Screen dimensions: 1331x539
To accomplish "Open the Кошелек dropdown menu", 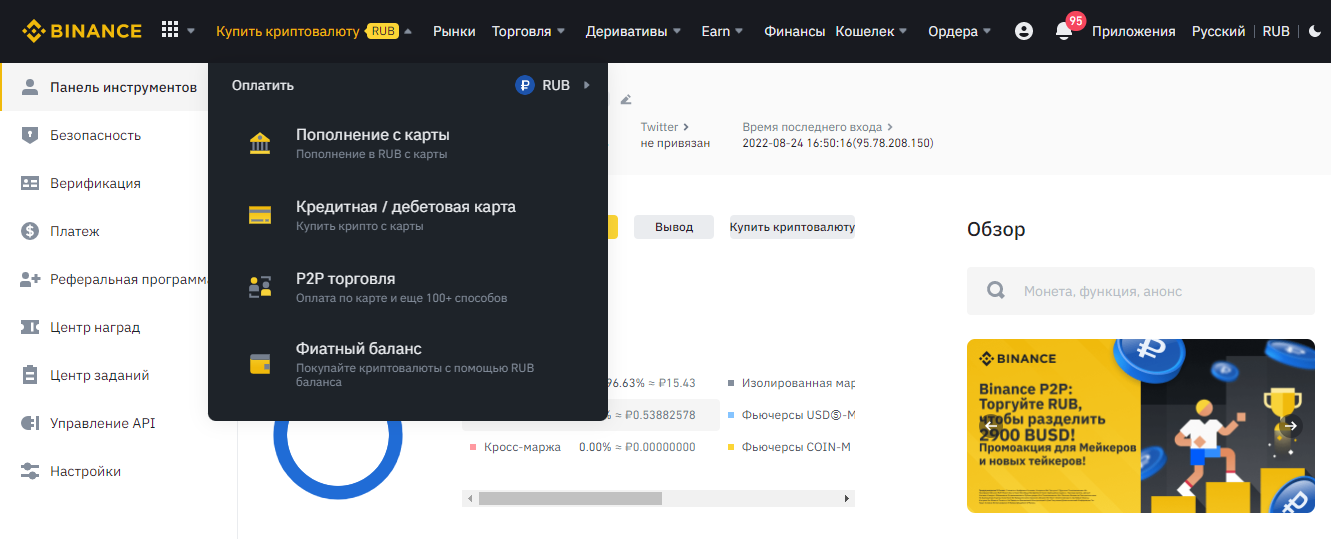I will tap(871, 31).
